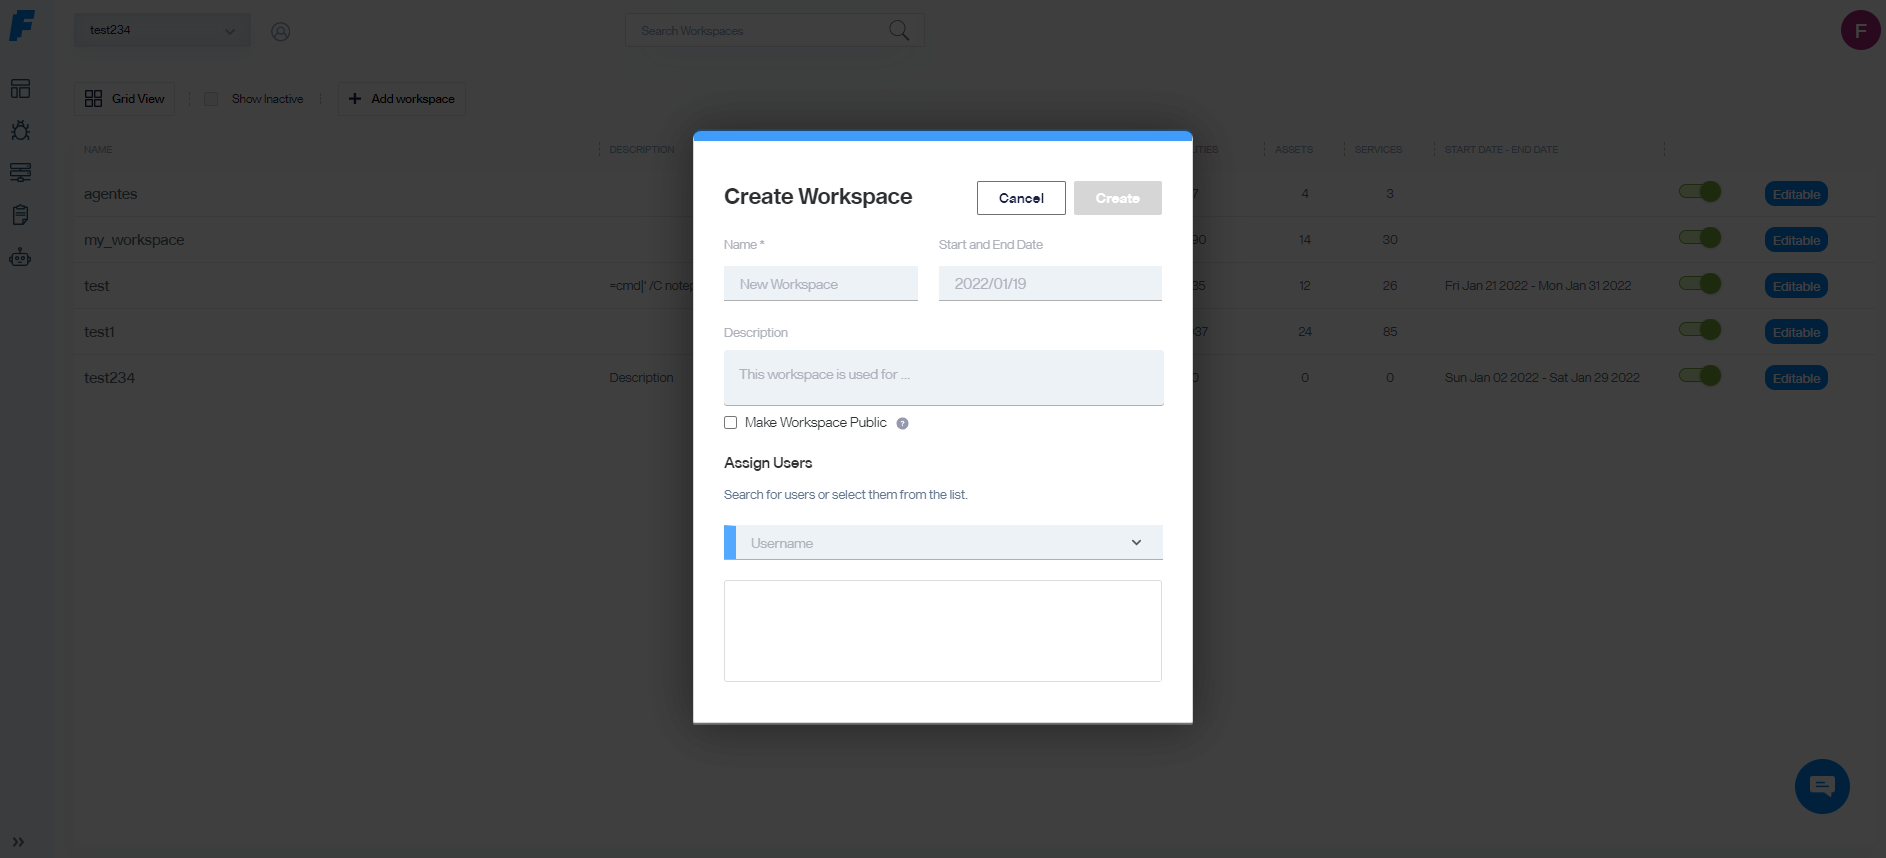Click the Add workspace button
1886x858 pixels.
tap(402, 99)
